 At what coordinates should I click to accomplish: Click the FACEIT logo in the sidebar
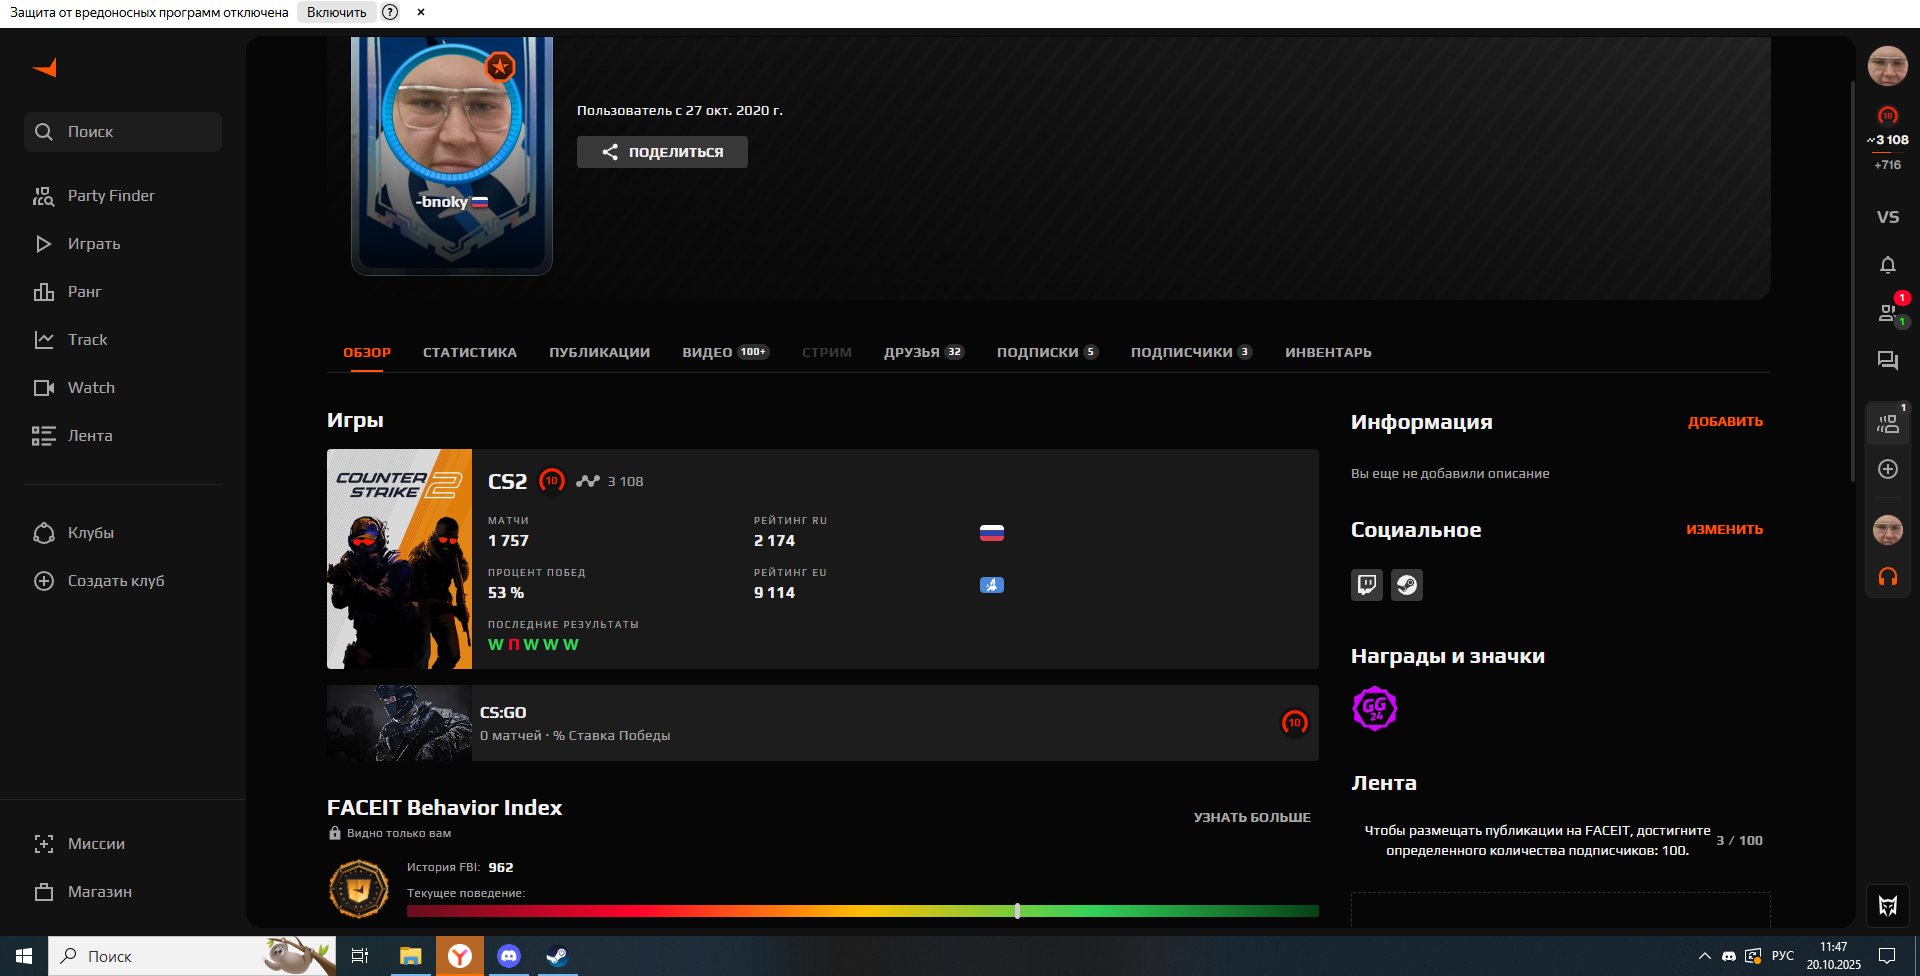click(45, 68)
